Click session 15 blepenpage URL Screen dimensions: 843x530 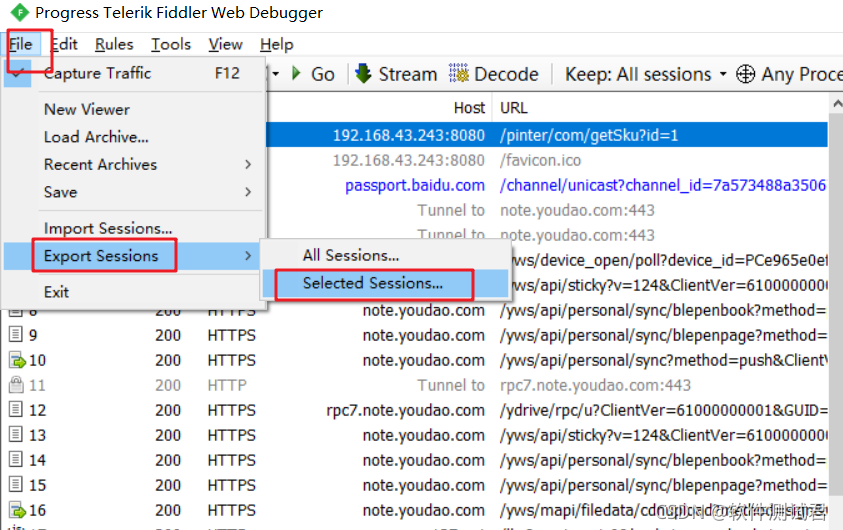point(663,485)
